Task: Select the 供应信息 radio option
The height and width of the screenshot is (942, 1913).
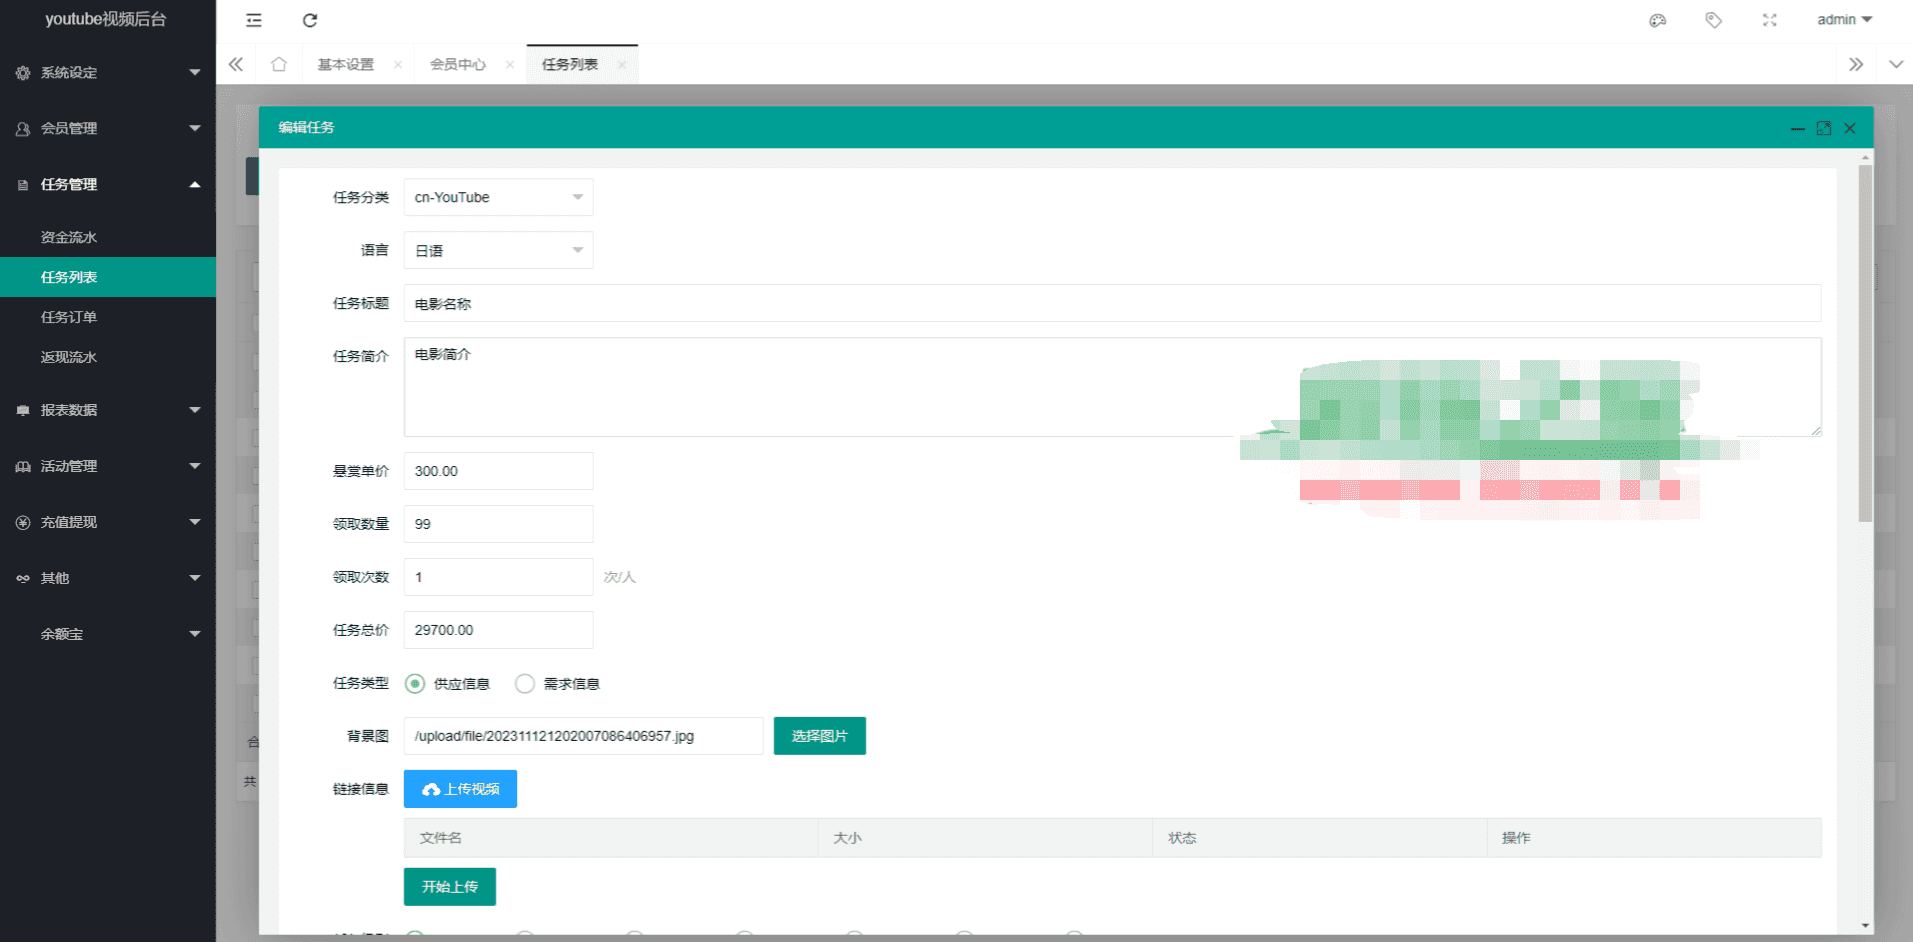Action: coord(415,684)
